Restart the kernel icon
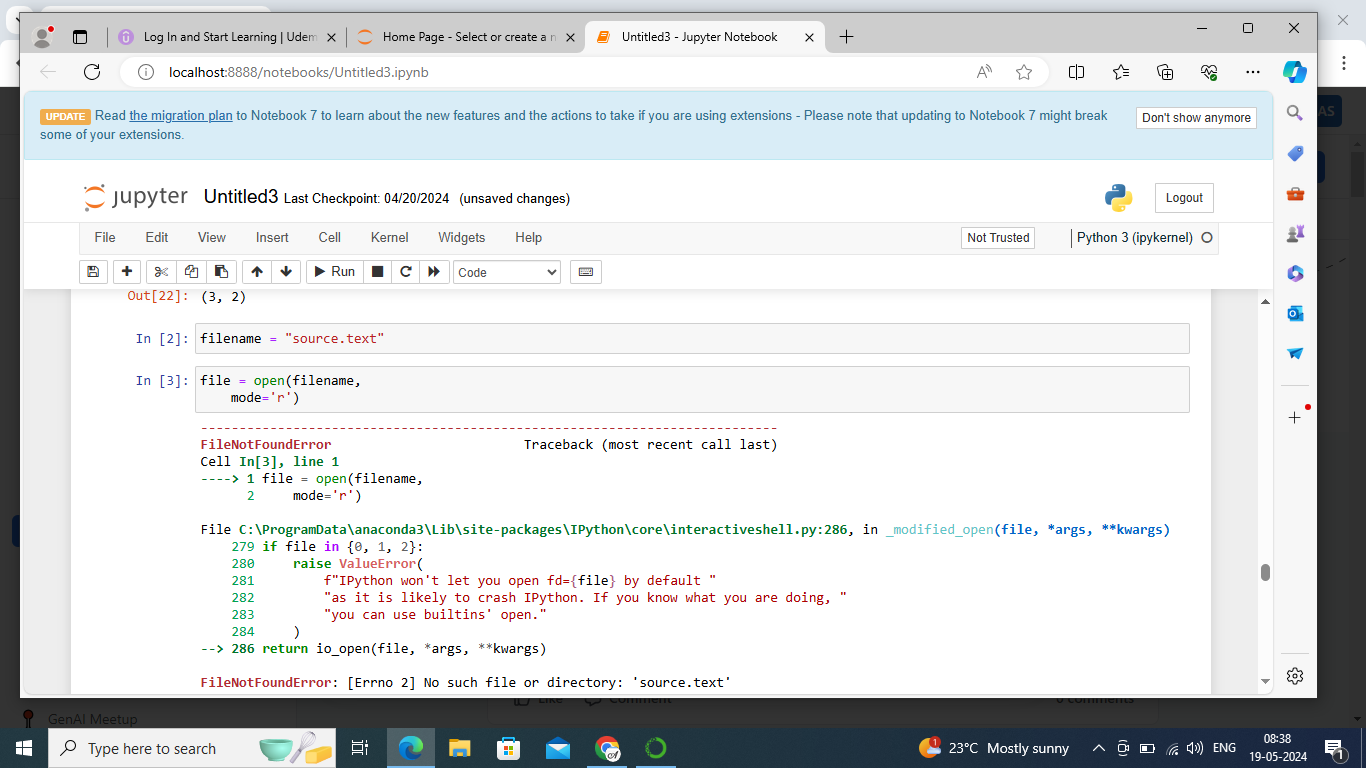The image size is (1366, 768). click(406, 272)
